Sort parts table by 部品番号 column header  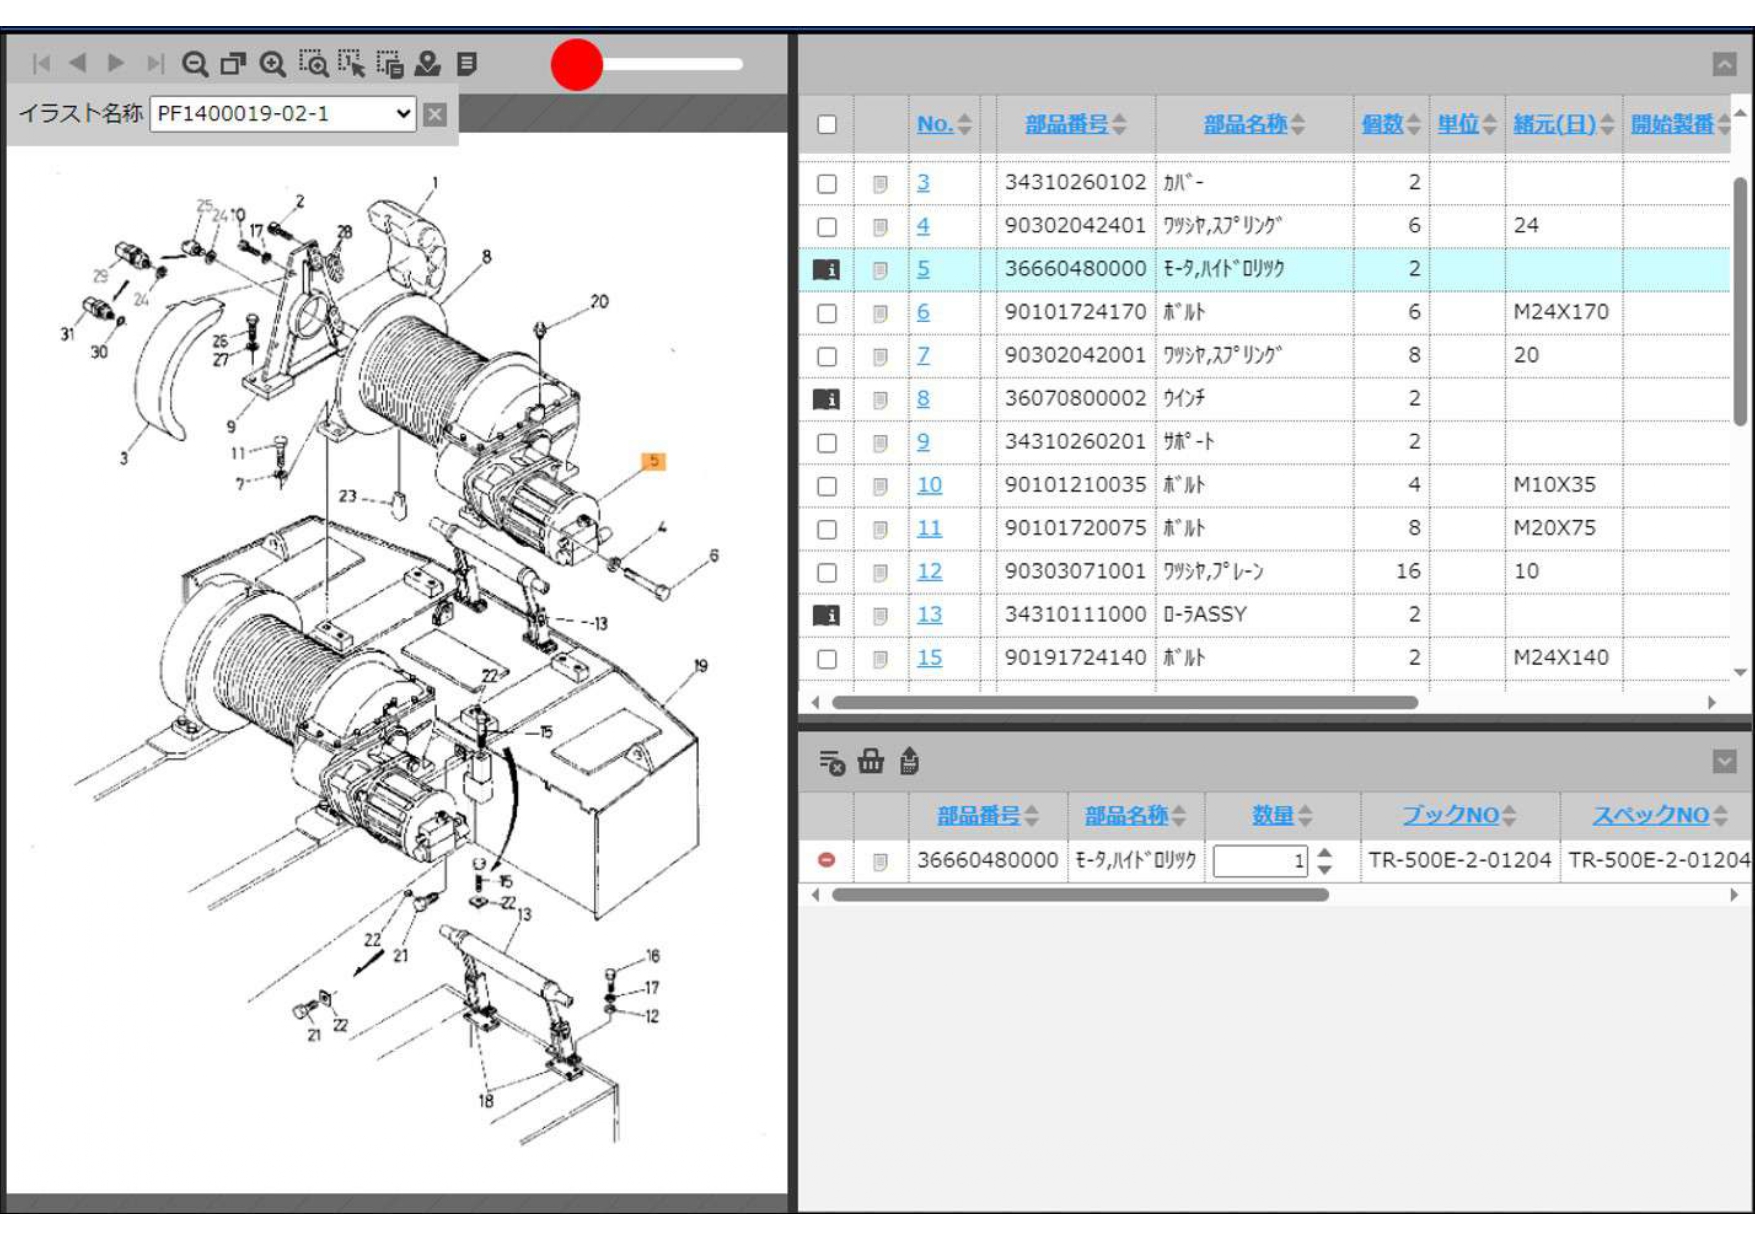(x=1066, y=125)
